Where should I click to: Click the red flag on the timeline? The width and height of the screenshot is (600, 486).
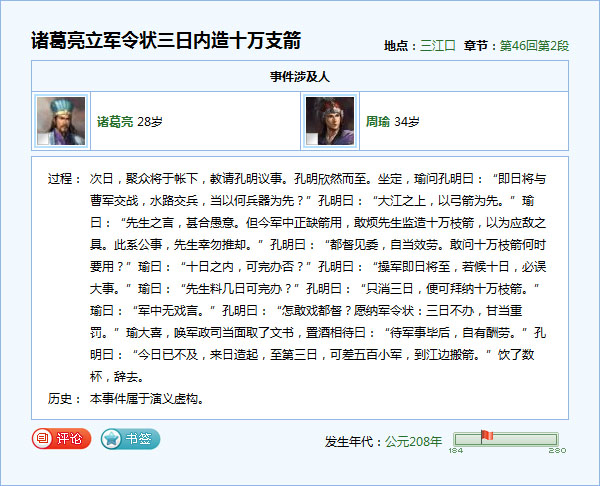click(486, 436)
